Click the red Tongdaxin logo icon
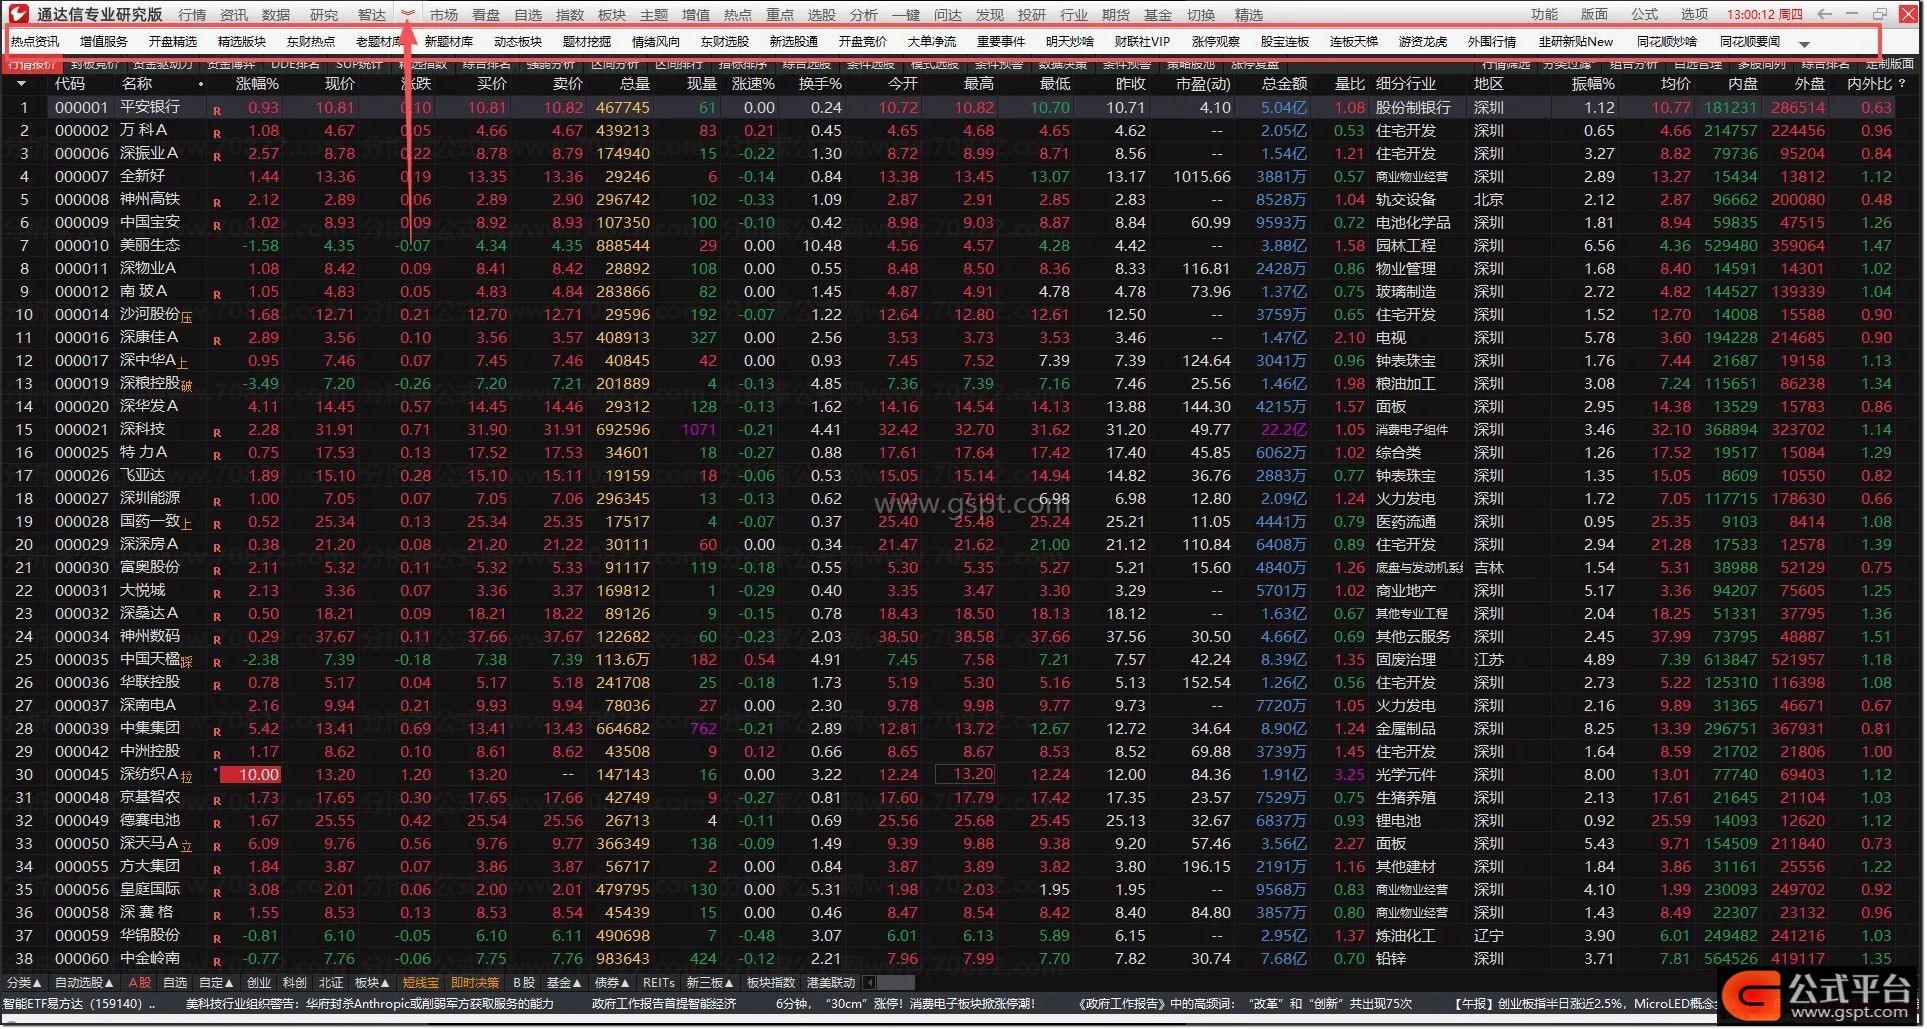1927x1029 pixels. (18, 14)
